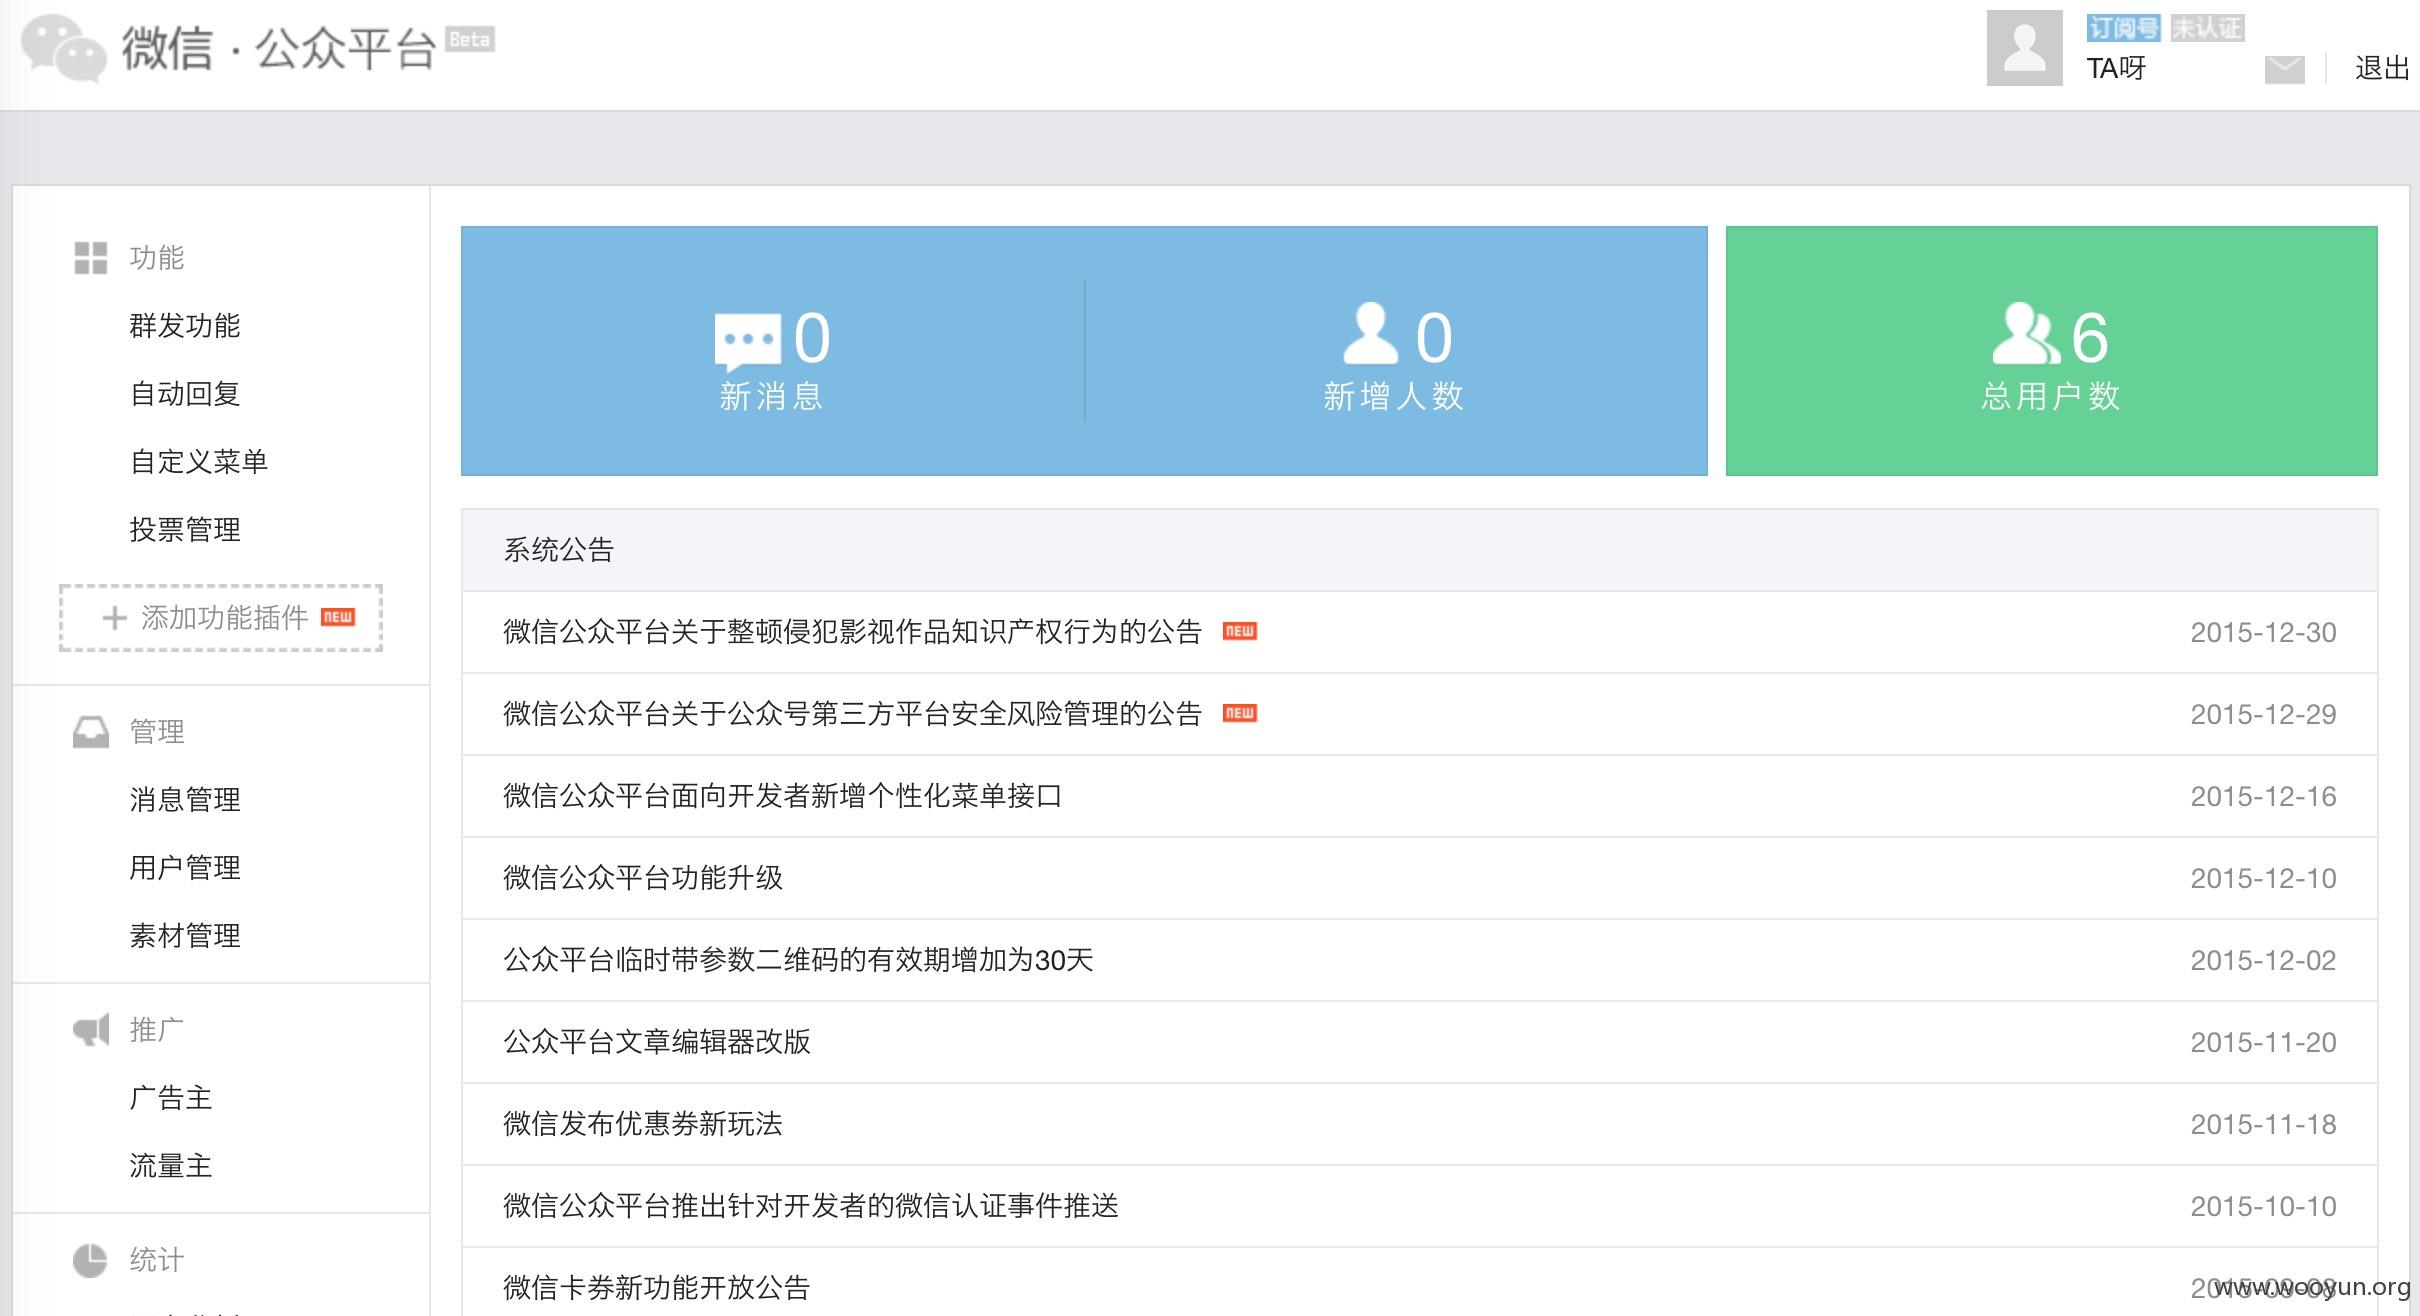Open 消息管理 in the sidebar

pyautogui.click(x=185, y=800)
